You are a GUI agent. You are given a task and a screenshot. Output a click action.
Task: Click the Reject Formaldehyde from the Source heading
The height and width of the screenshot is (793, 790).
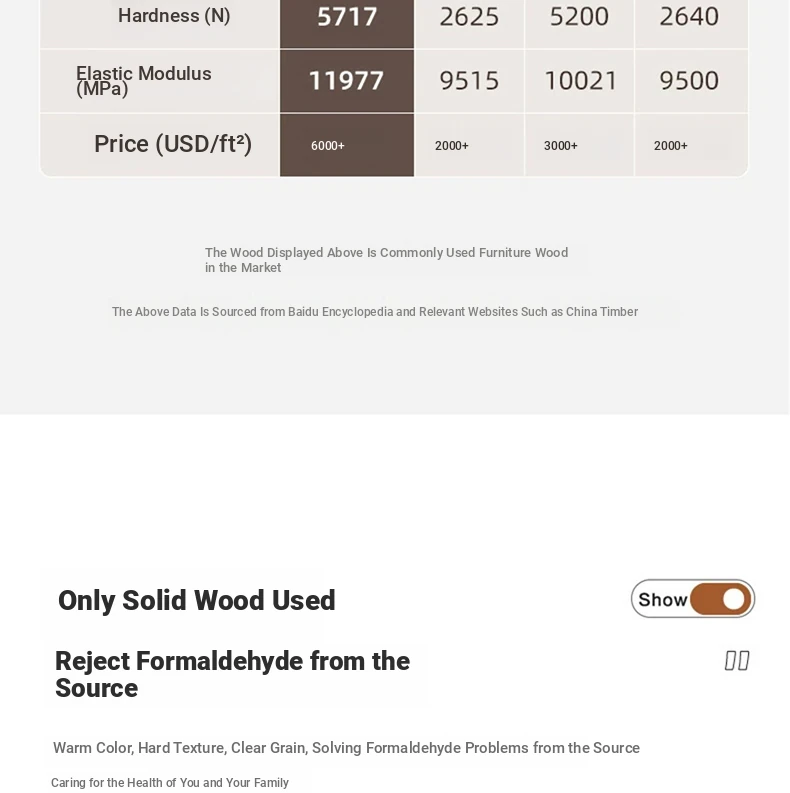[232, 674]
